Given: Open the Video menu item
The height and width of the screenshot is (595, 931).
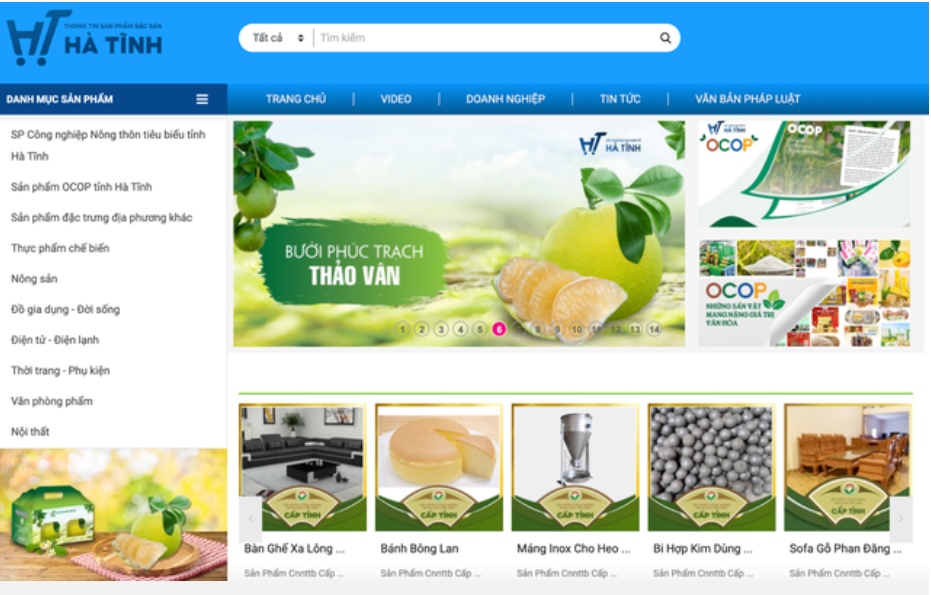Looking at the screenshot, I should tap(396, 99).
